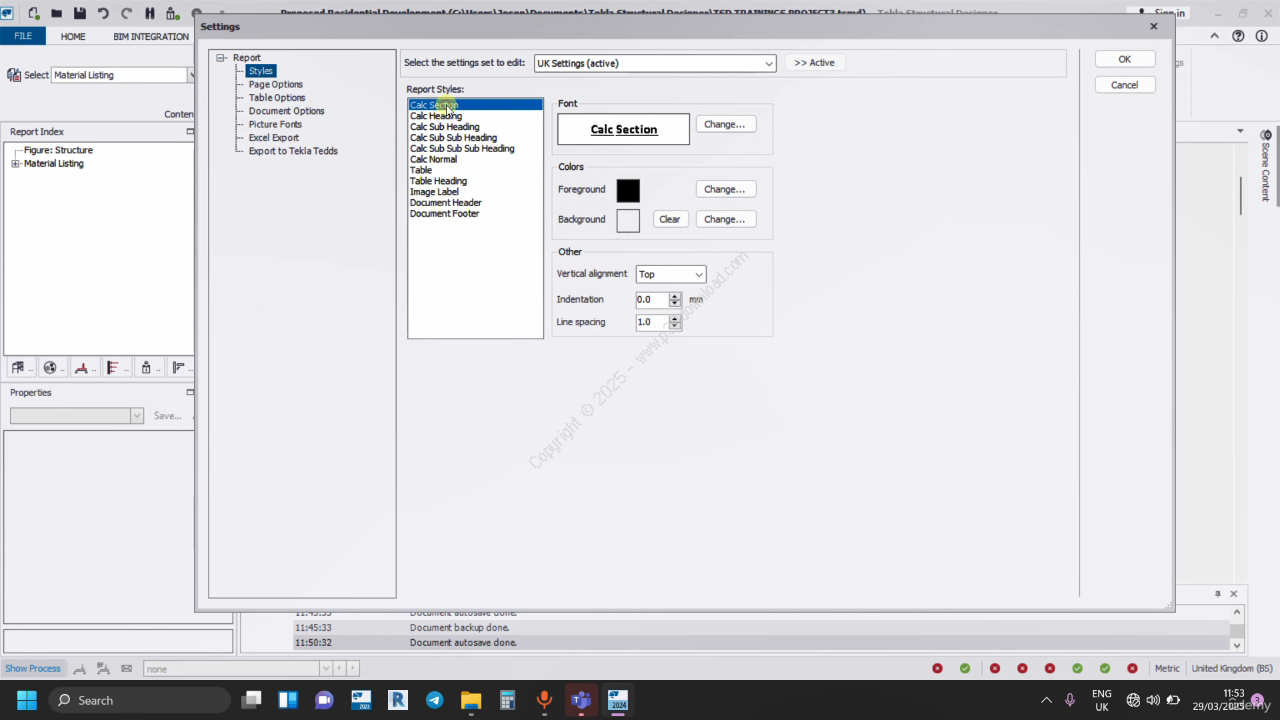Viewport: 1280px width, 720px height.
Task: Click the Save icon in quick access toolbar
Action: [80, 13]
